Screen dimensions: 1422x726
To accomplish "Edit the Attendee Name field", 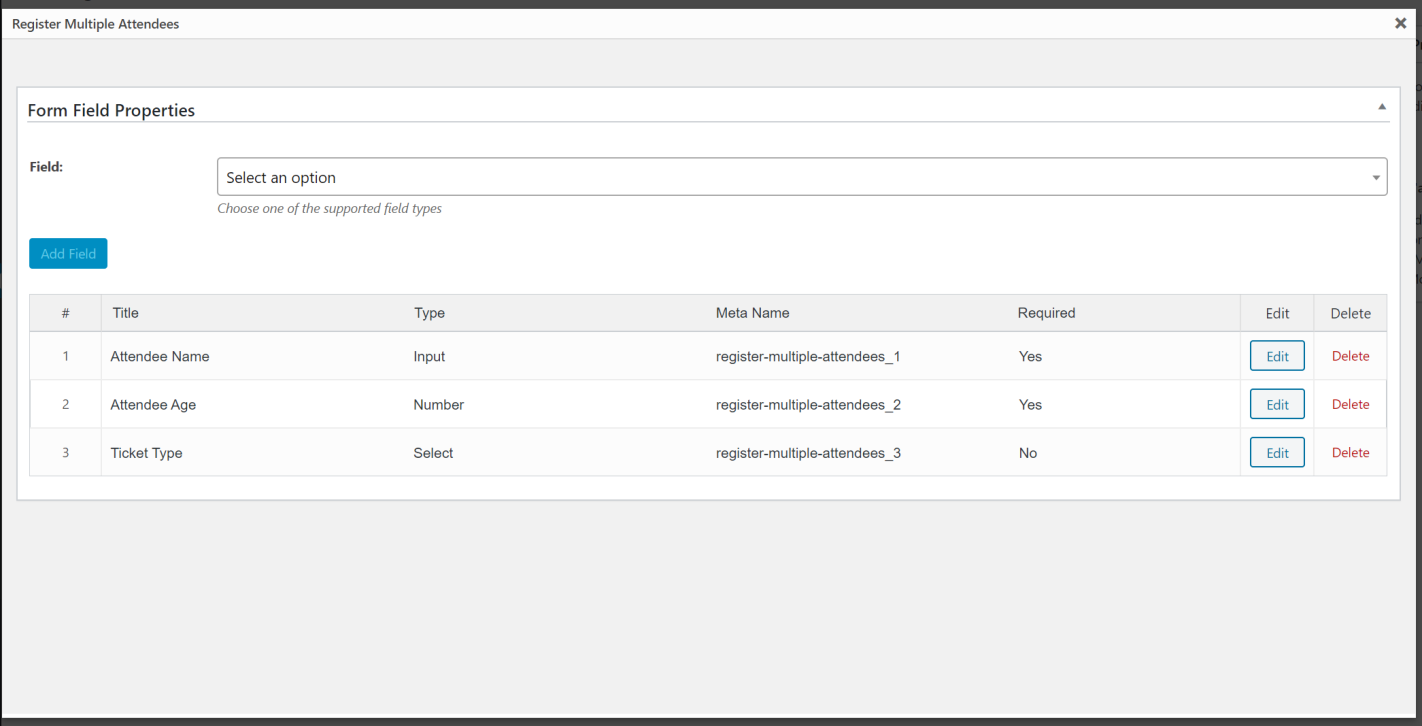I will [1277, 356].
